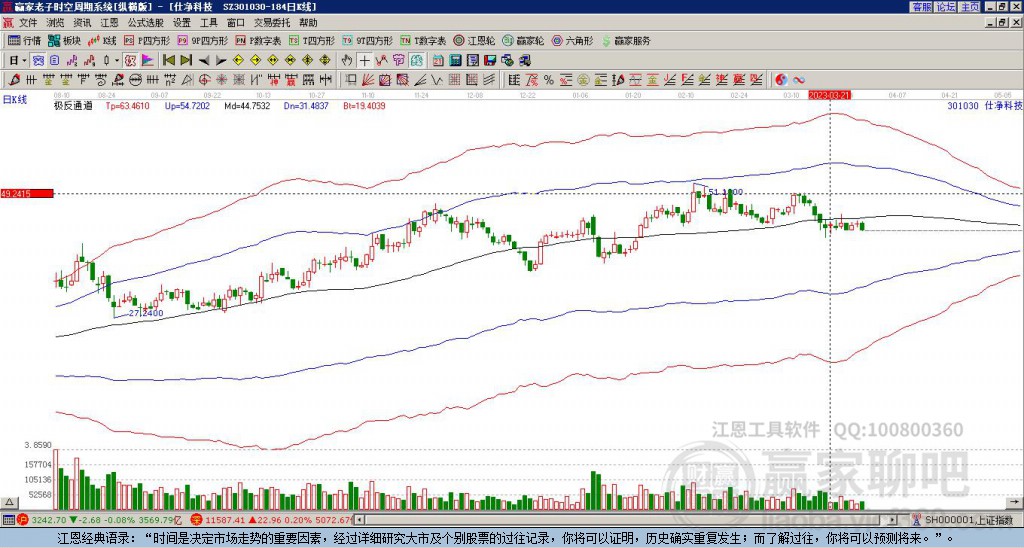
Task: Click the red pencil drawing tool
Action: click(14, 80)
